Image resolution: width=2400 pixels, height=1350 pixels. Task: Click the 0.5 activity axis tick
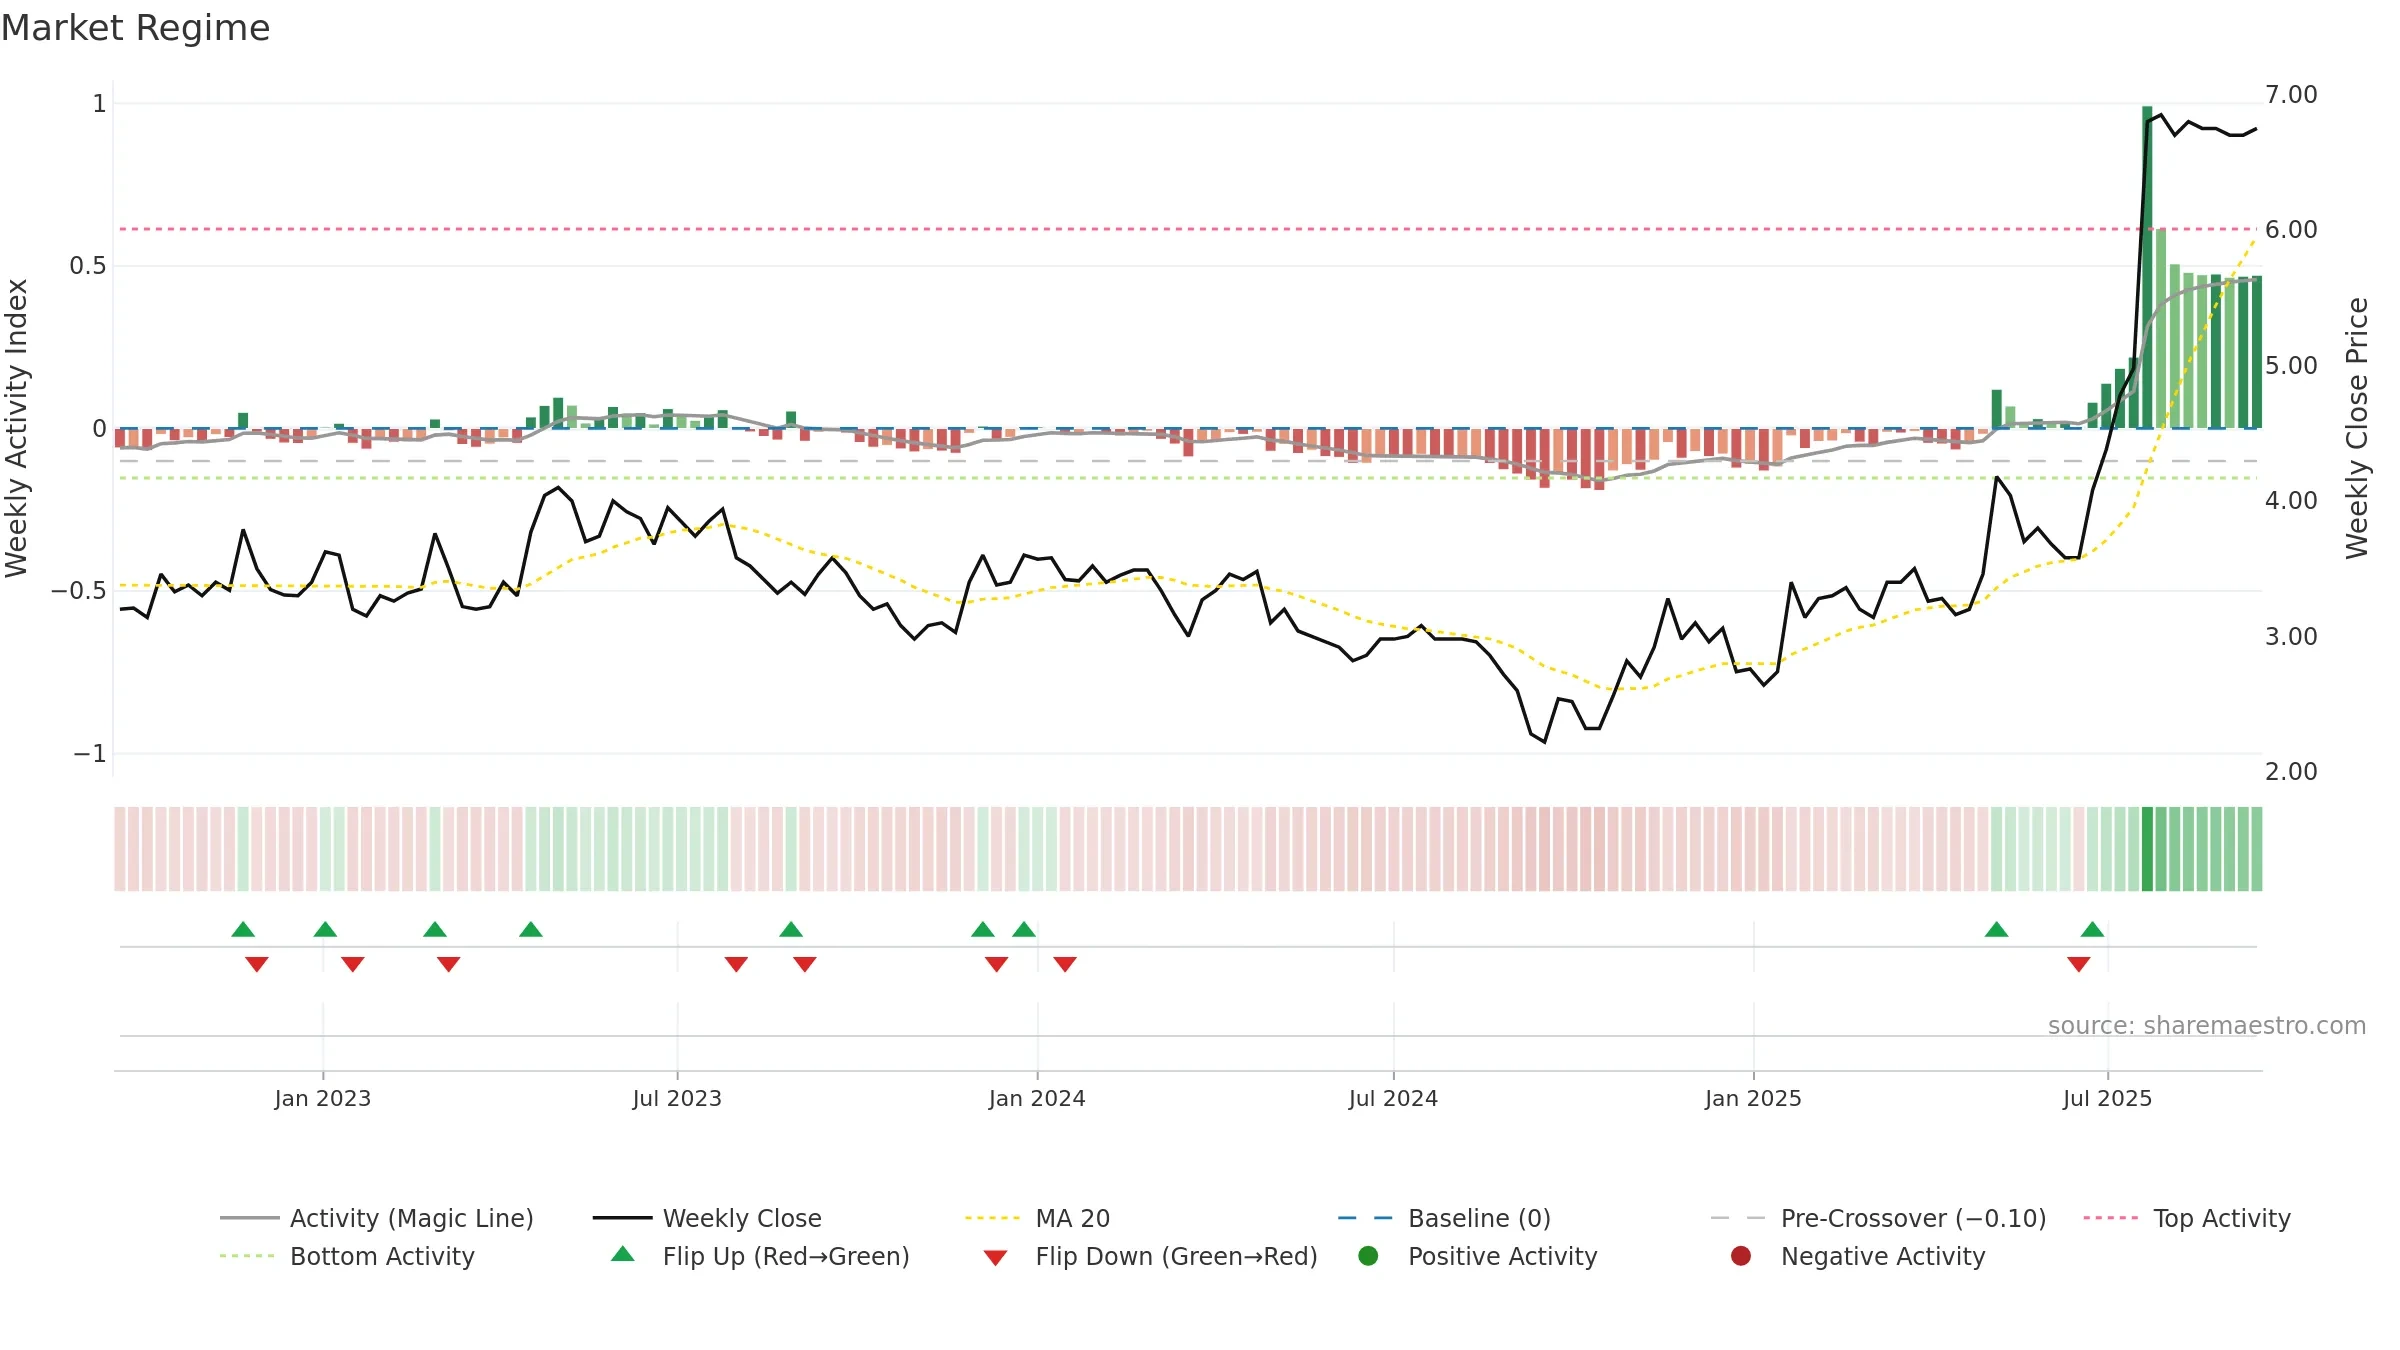87,266
